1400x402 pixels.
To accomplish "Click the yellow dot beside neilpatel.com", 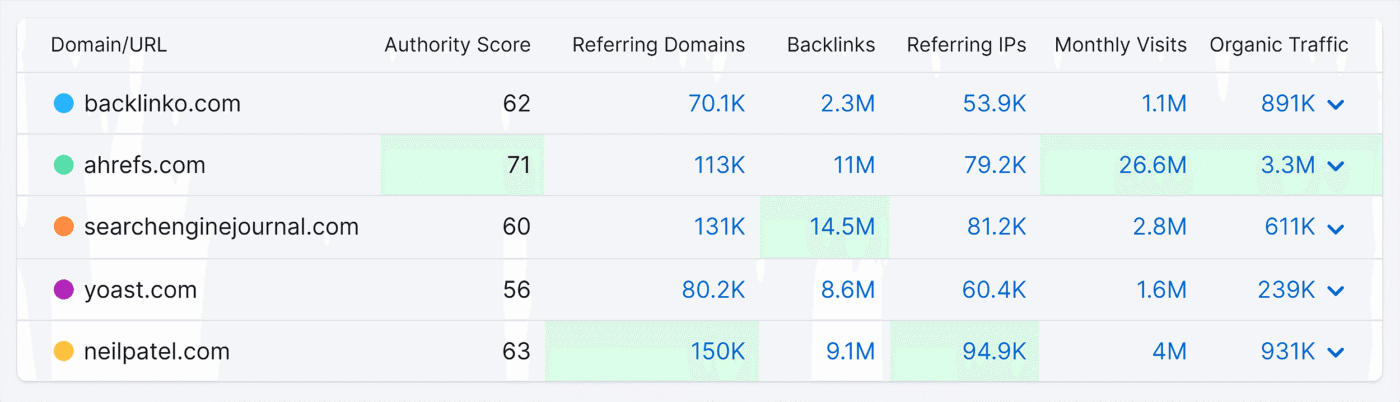I will tap(64, 352).
